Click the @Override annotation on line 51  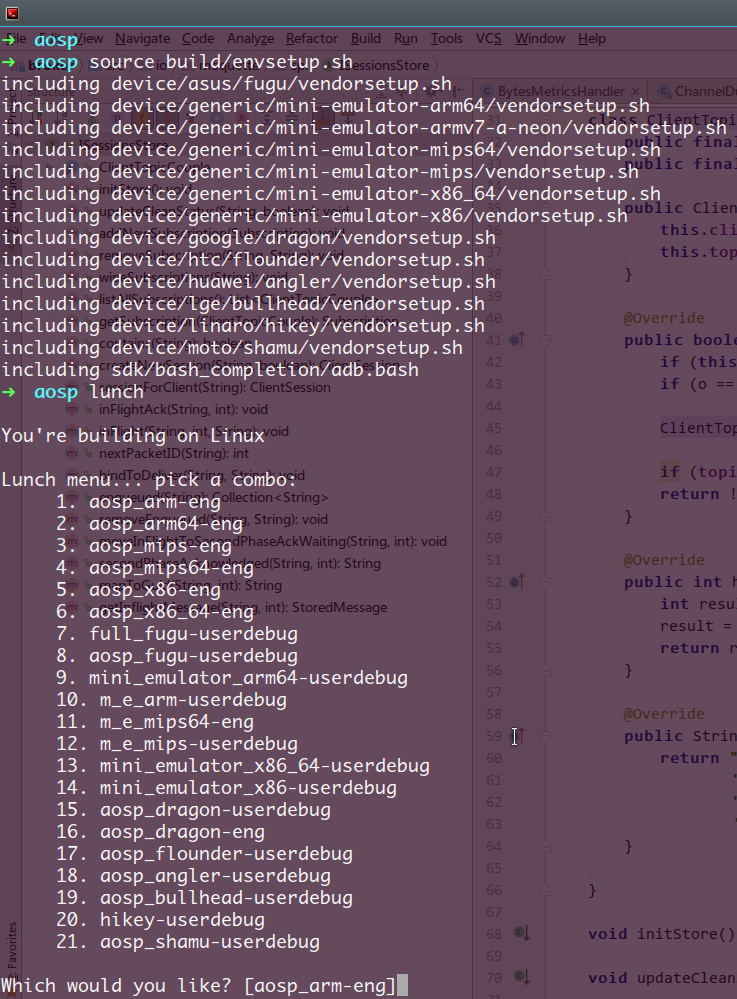(664, 560)
